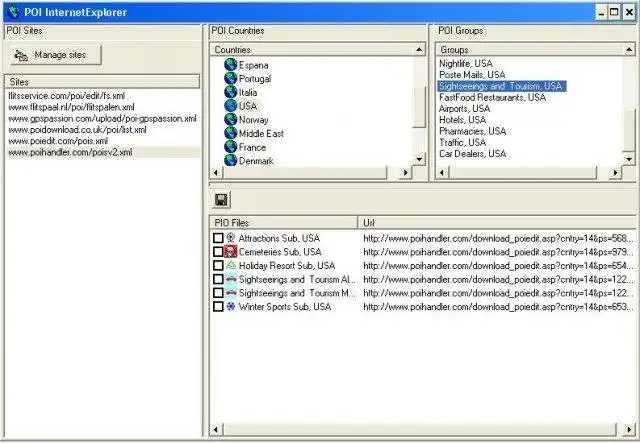Select the Poste Mails, USA group
Image resolution: width=640 pixels, height=443 pixels.
(x=472, y=75)
